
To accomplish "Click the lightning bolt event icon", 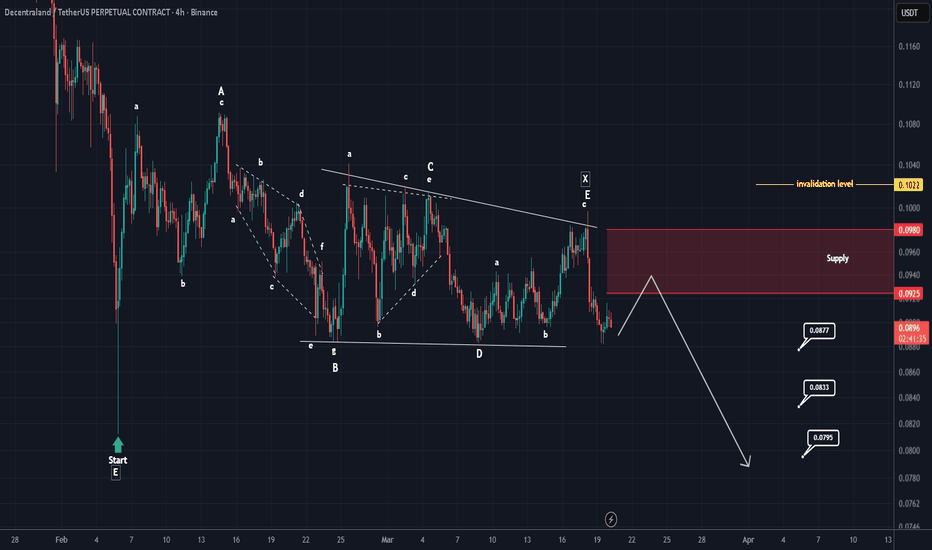I will pyautogui.click(x=610, y=519).
